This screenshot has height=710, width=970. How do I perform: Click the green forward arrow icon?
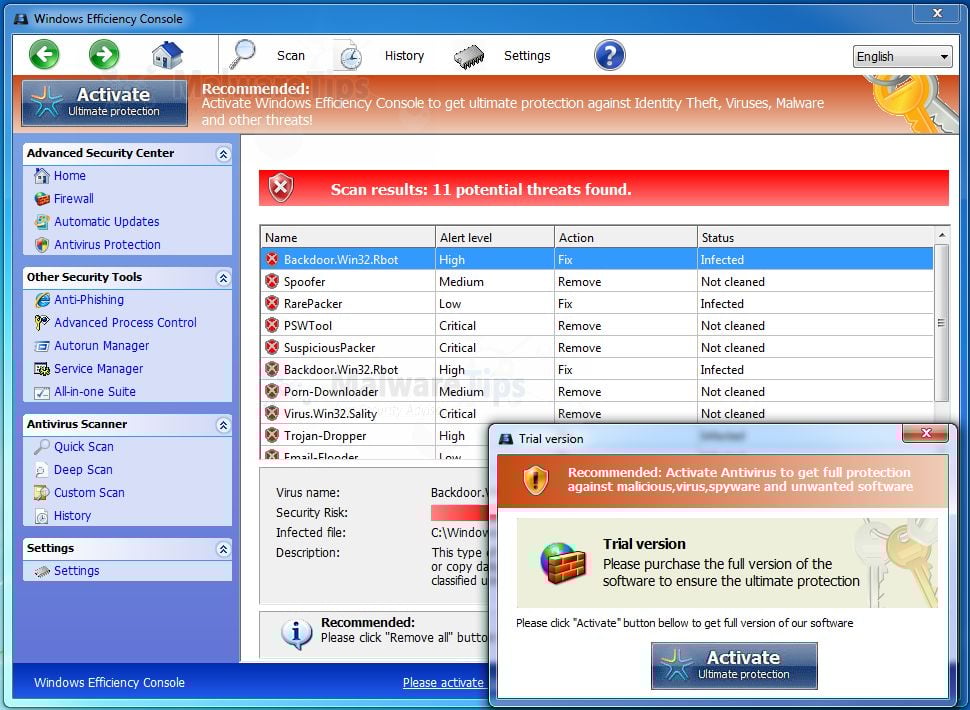(104, 55)
